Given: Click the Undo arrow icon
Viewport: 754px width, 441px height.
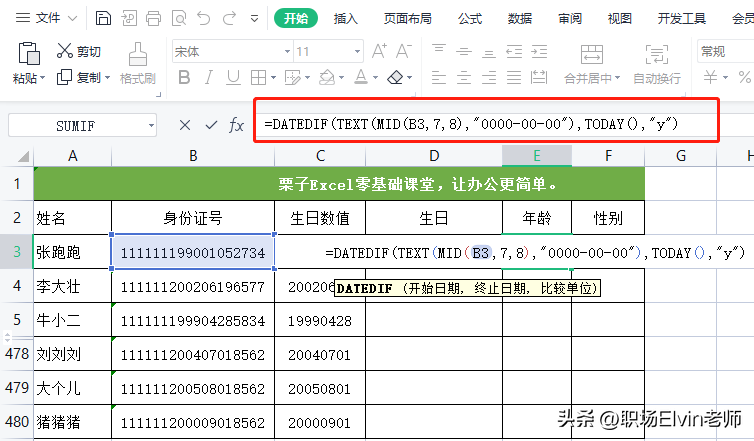Looking at the screenshot, I should pyautogui.click(x=205, y=18).
